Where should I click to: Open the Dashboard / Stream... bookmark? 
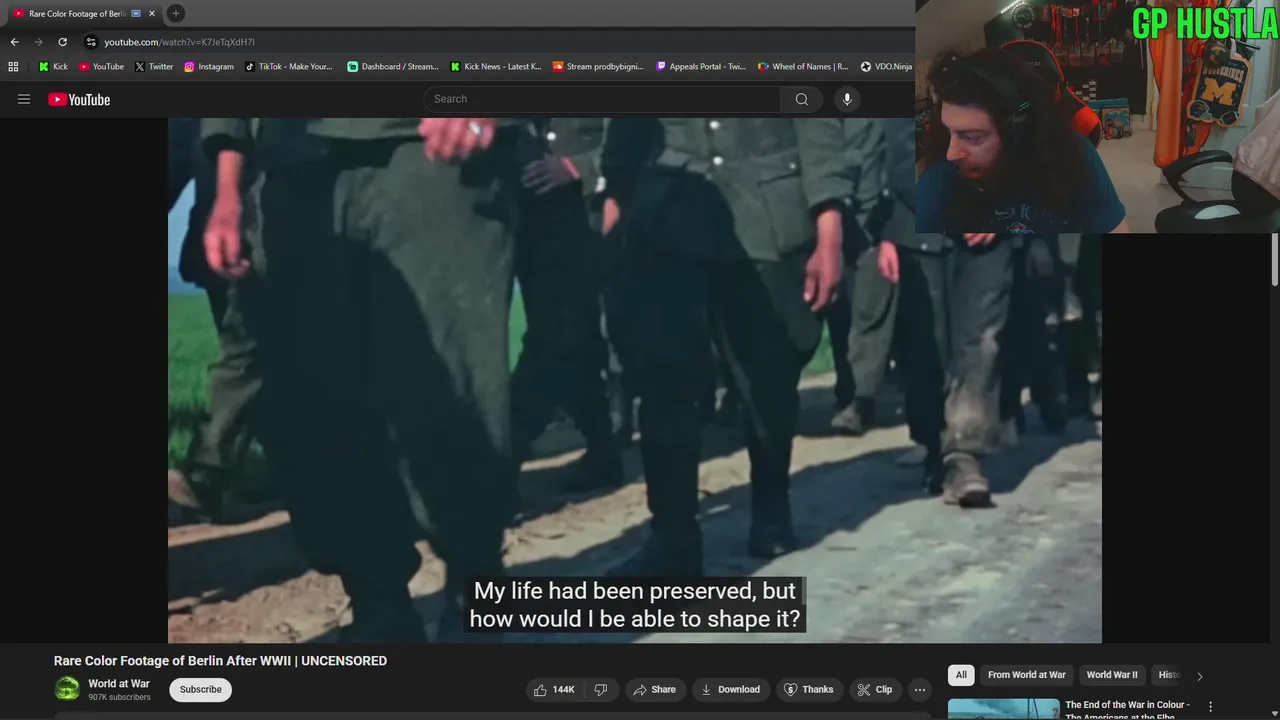392,67
